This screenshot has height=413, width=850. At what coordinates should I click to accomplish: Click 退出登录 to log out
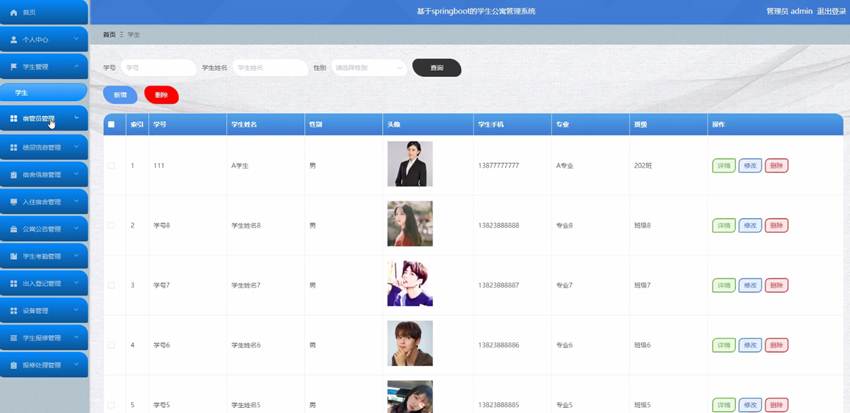(x=831, y=11)
